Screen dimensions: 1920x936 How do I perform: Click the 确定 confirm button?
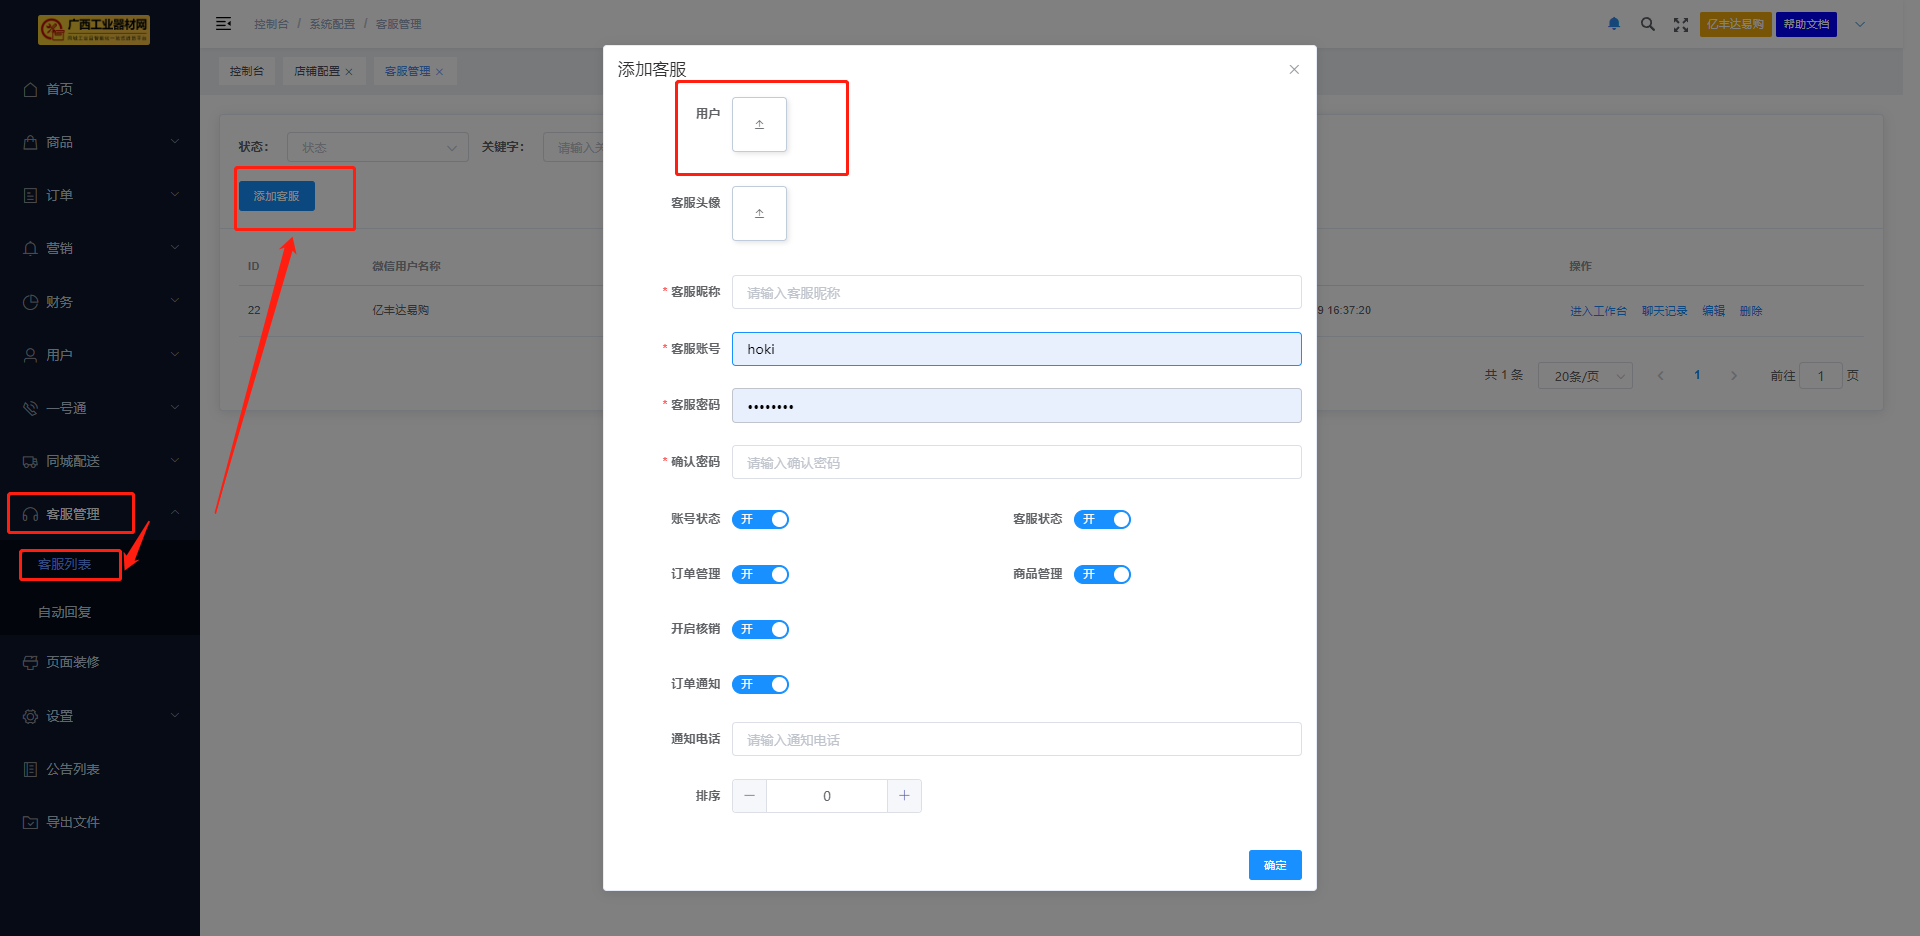pos(1275,865)
